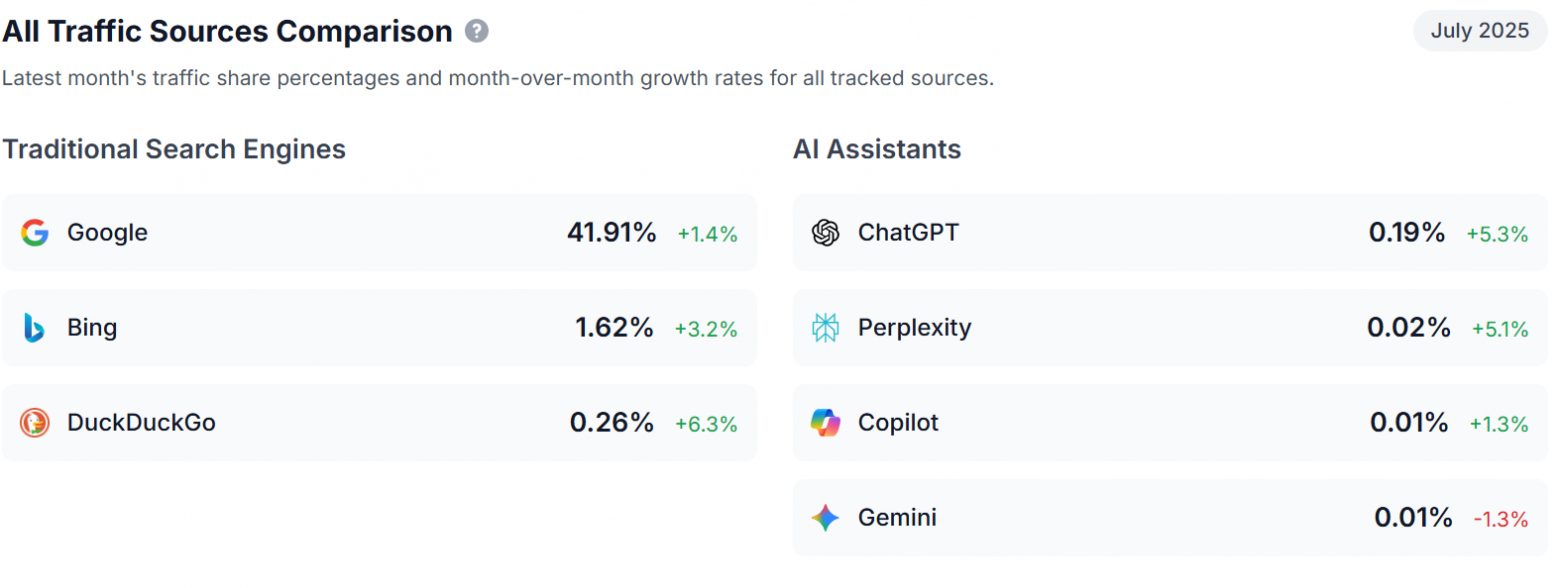Click the ChatGPT 0.19% share value

[x=1406, y=233]
